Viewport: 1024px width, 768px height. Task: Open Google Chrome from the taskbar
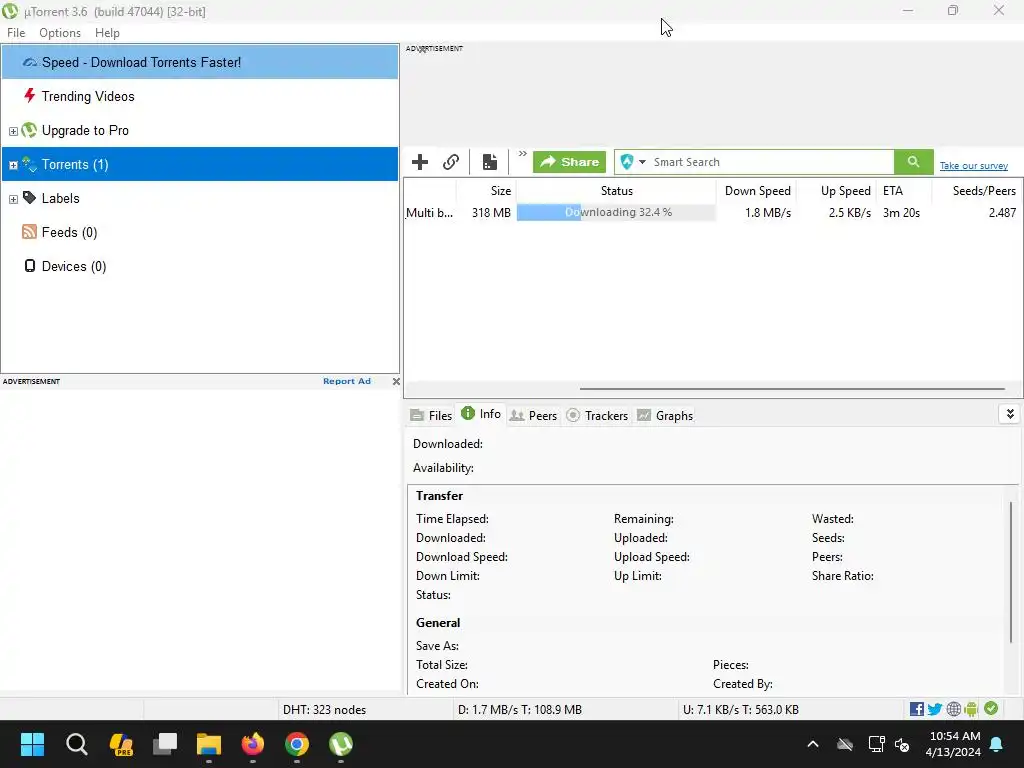(x=296, y=744)
